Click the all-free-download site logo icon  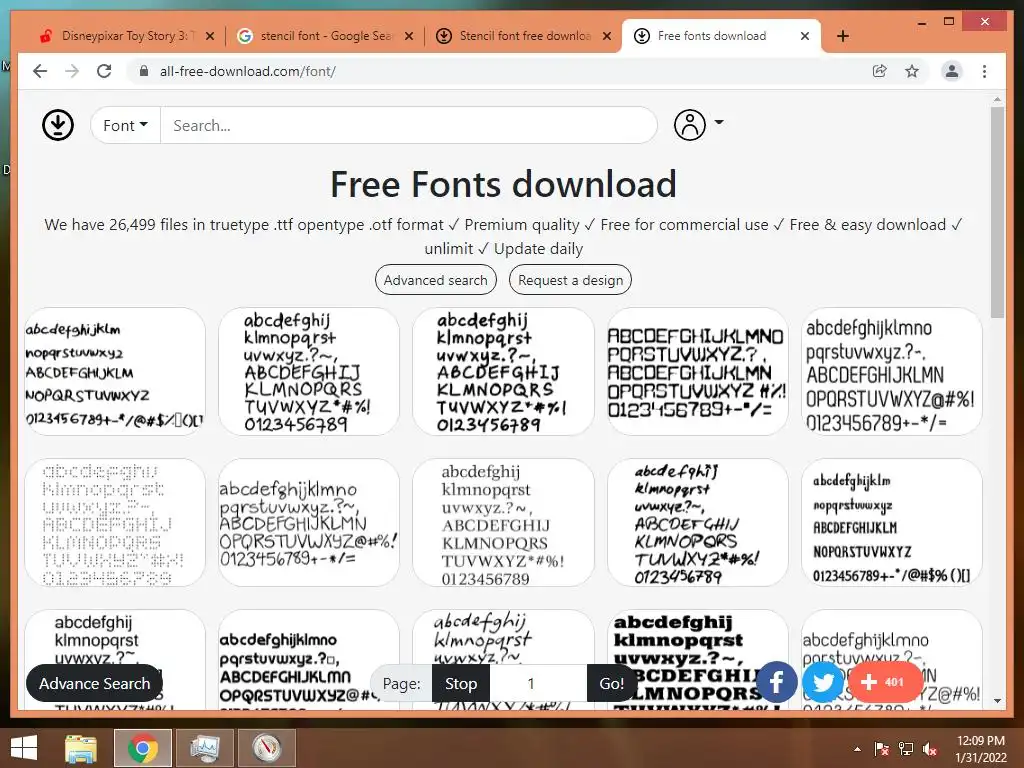click(58, 125)
